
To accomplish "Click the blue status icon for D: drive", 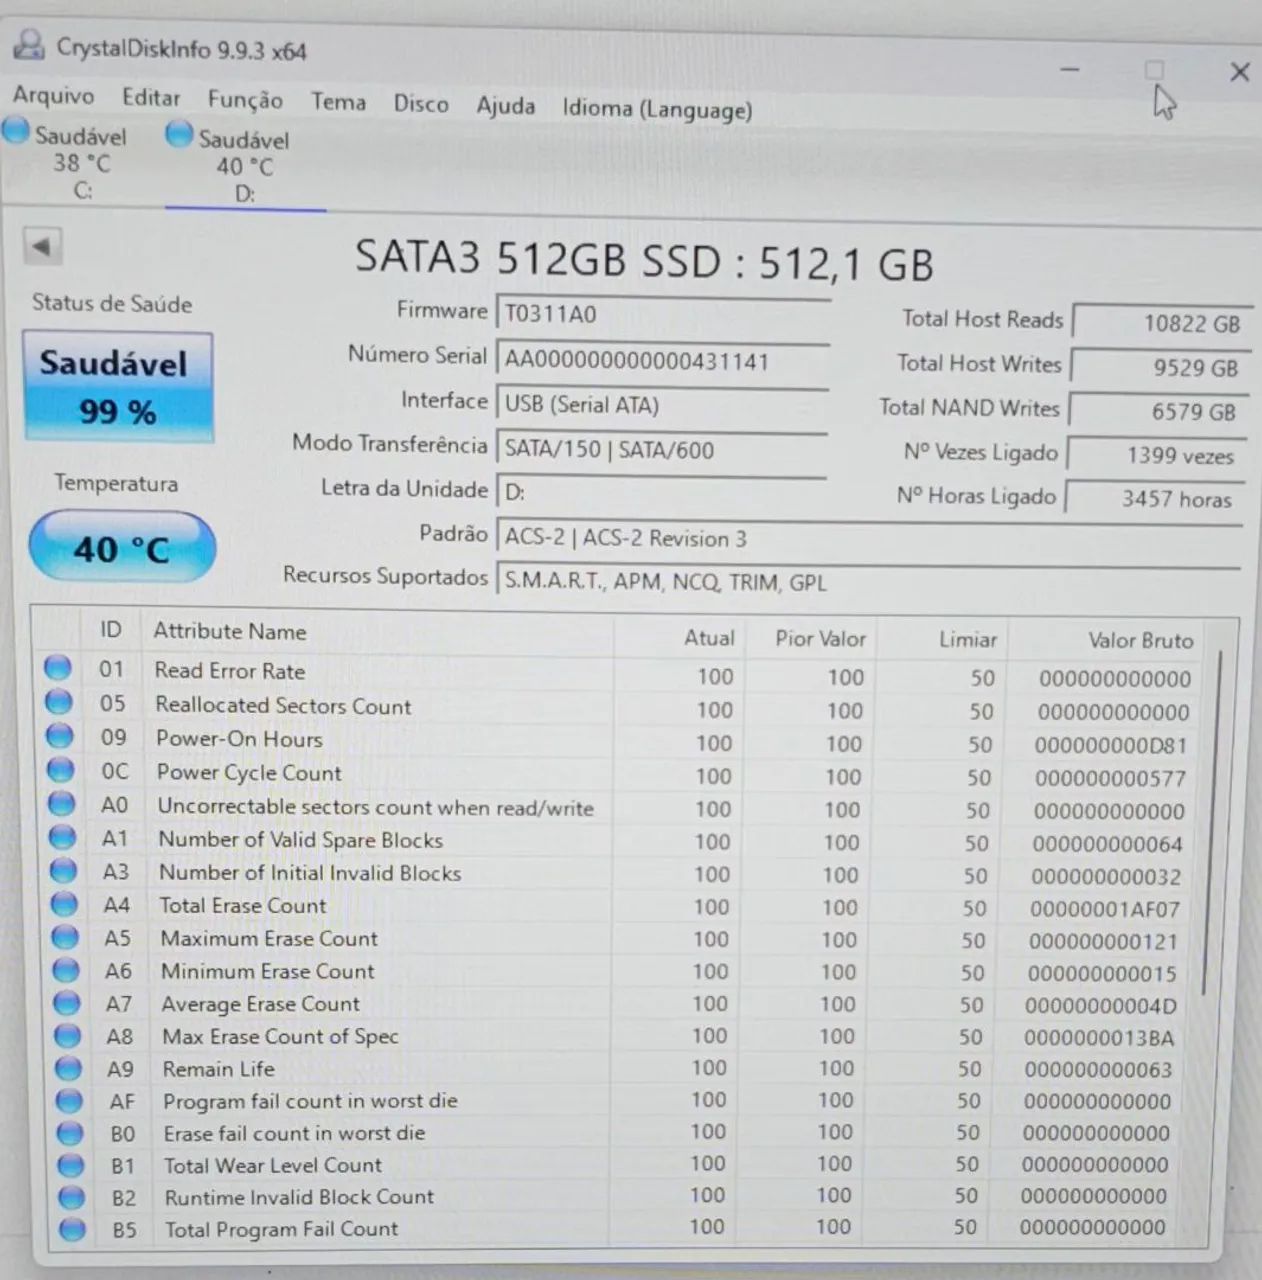I will [179, 135].
